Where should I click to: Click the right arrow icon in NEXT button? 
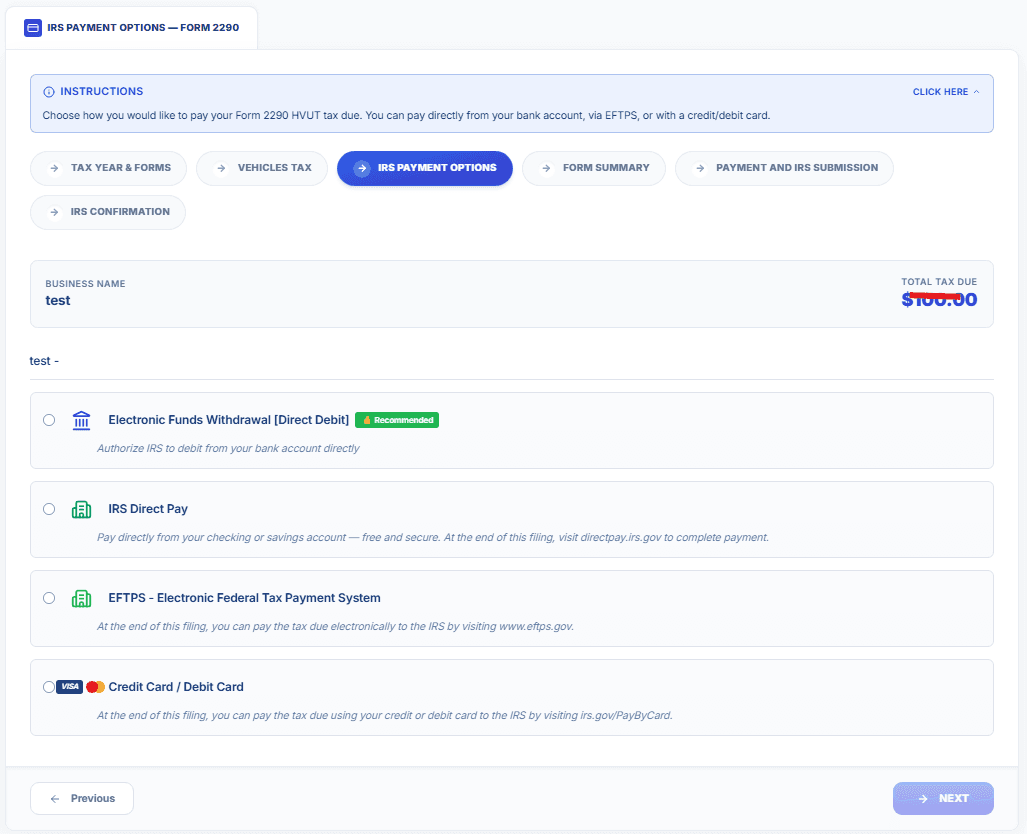click(x=923, y=799)
